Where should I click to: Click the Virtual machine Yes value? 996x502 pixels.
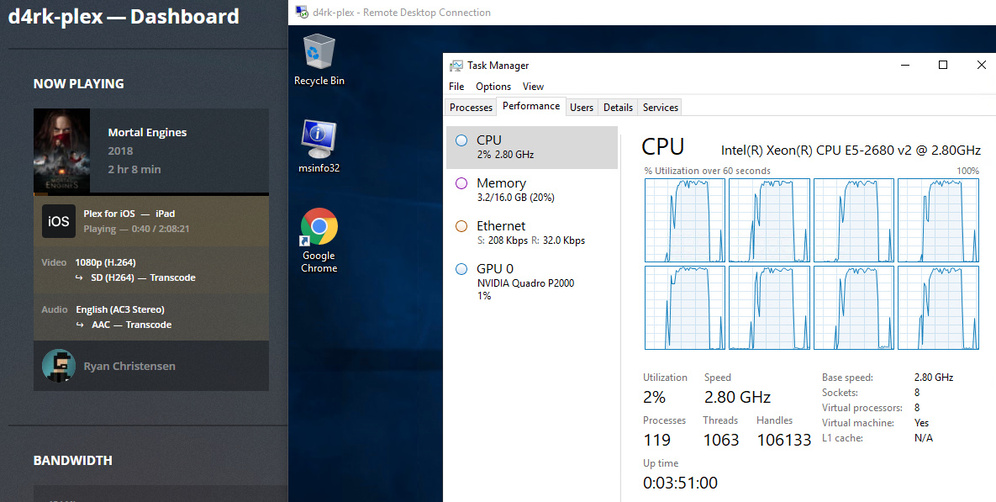coord(921,423)
